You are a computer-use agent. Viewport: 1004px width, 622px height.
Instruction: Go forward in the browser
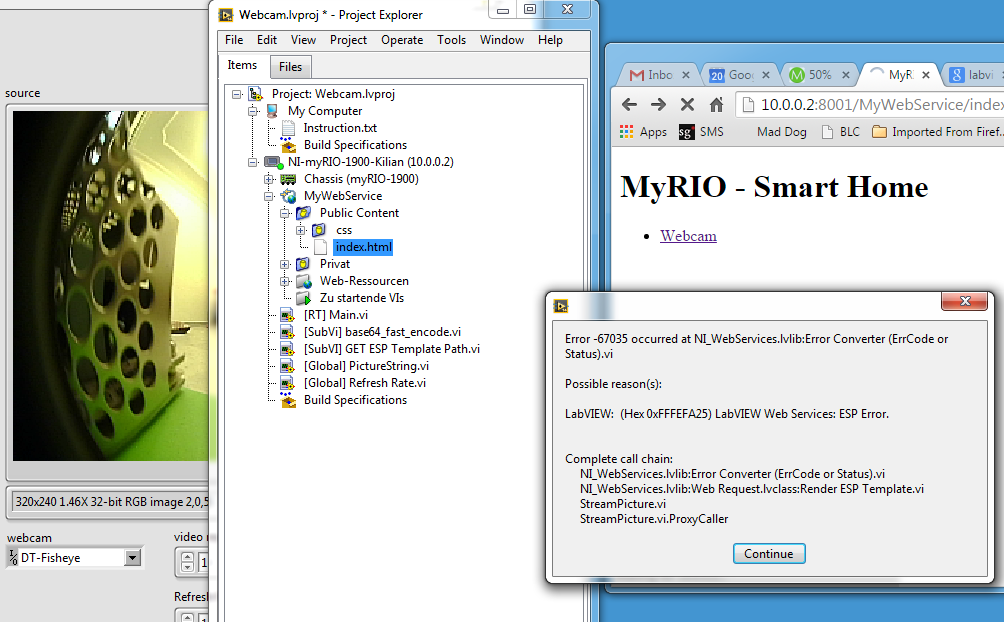(x=658, y=104)
